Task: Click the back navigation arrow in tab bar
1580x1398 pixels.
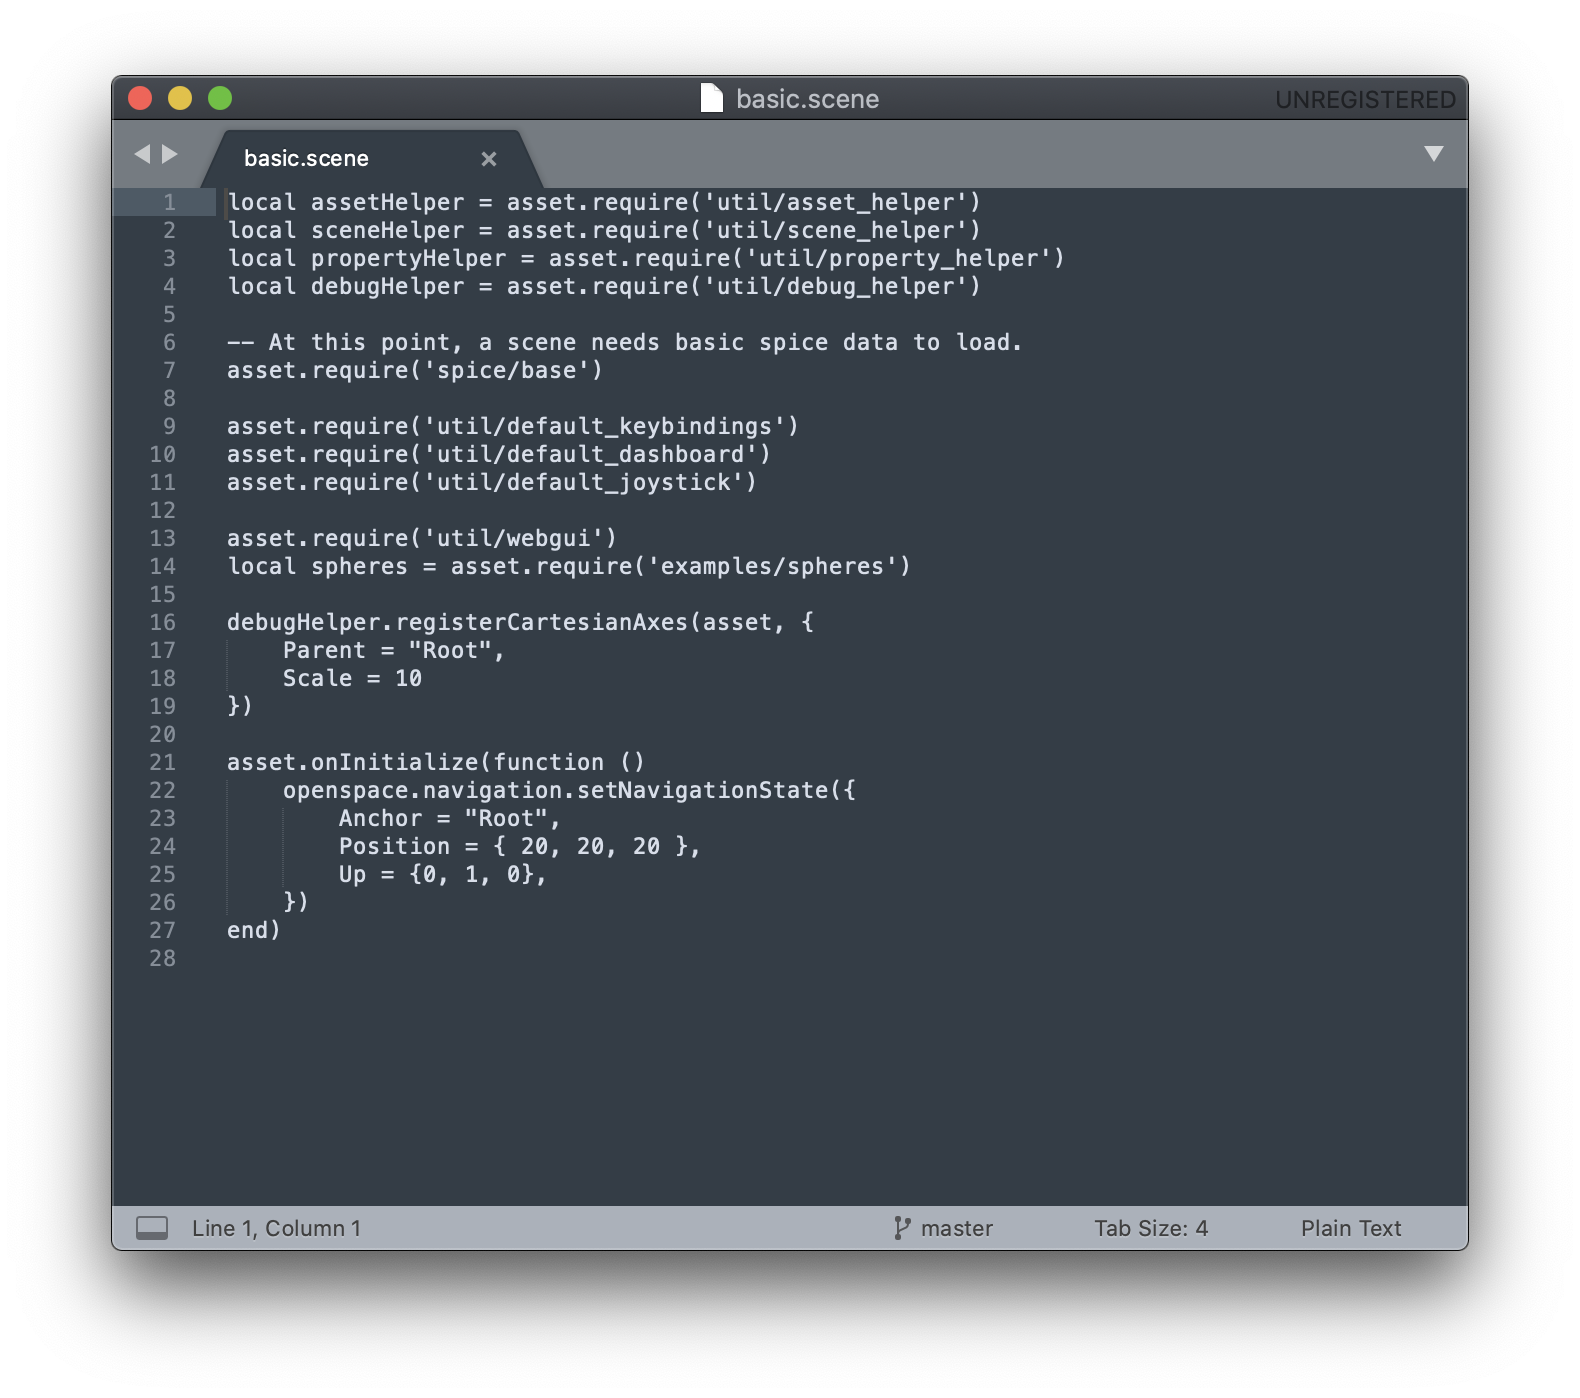Action: pyautogui.click(x=142, y=154)
